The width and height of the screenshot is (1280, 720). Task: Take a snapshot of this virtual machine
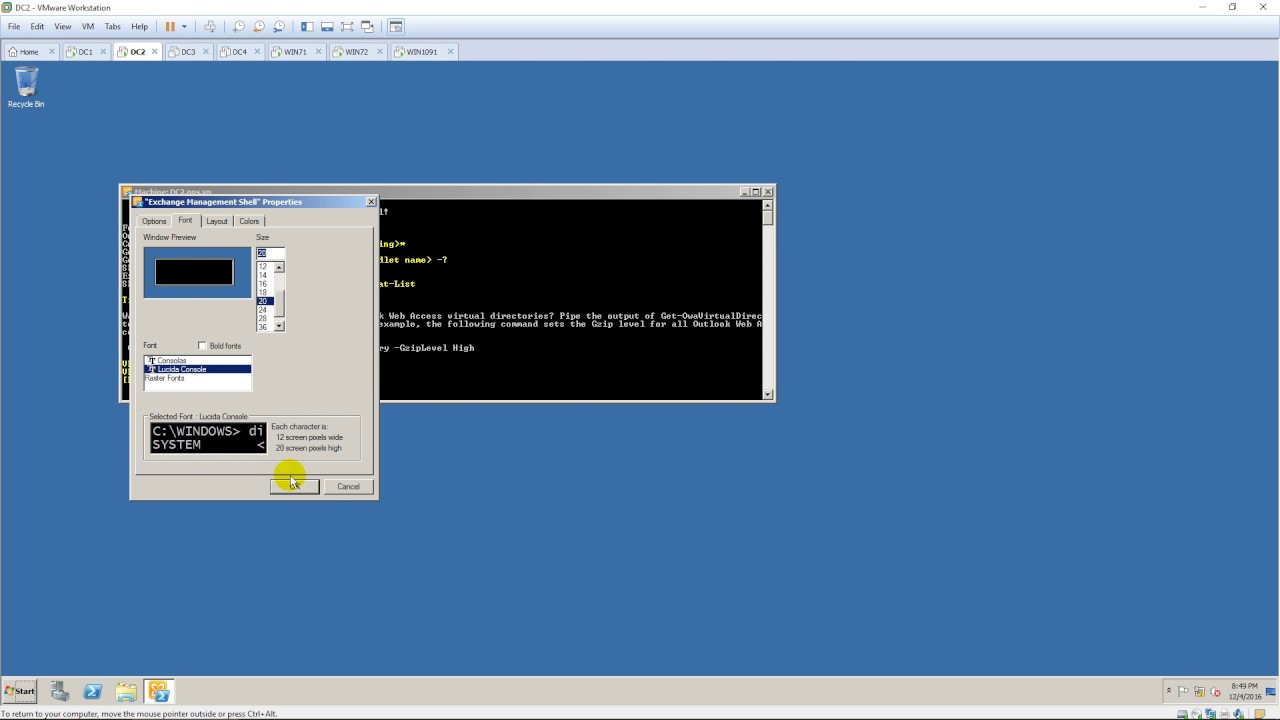(x=238, y=26)
